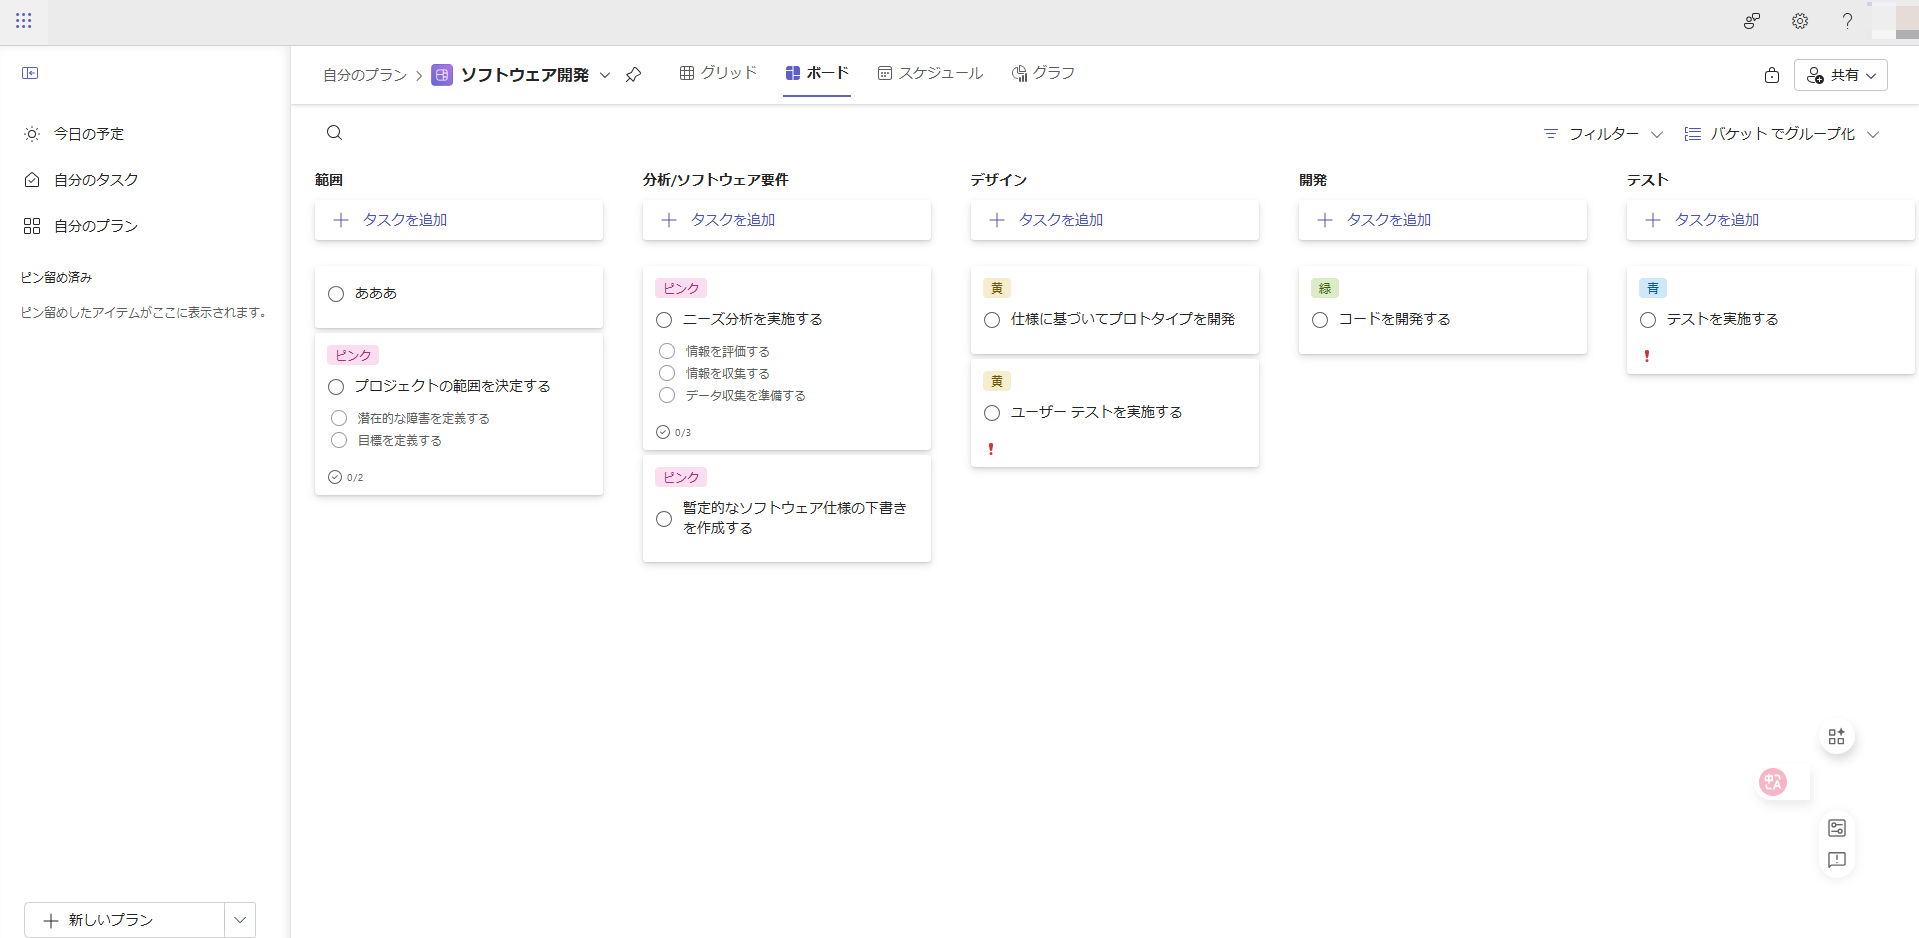The image size is (1919, 938).
Task: Open help question mark icon
Action: tap(1847, 21)
